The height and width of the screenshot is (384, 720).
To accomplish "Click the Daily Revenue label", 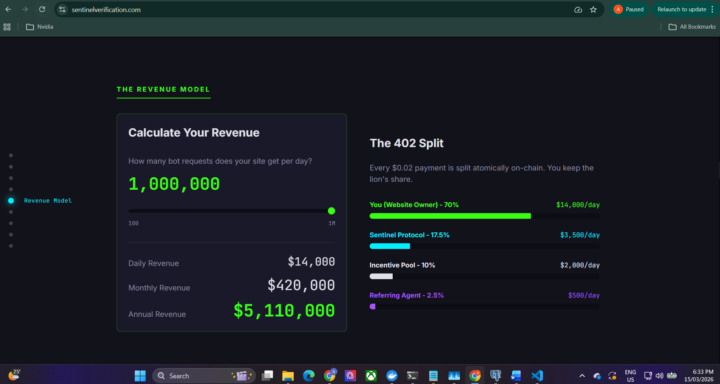I will (x=153, y=264).
